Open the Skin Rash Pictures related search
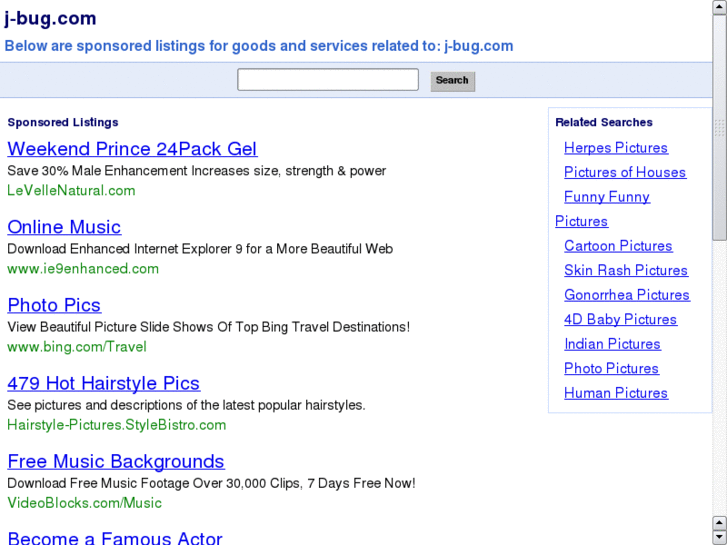This screenshot has width=727, height=545. pyautogui.click(x=626, y=270)
